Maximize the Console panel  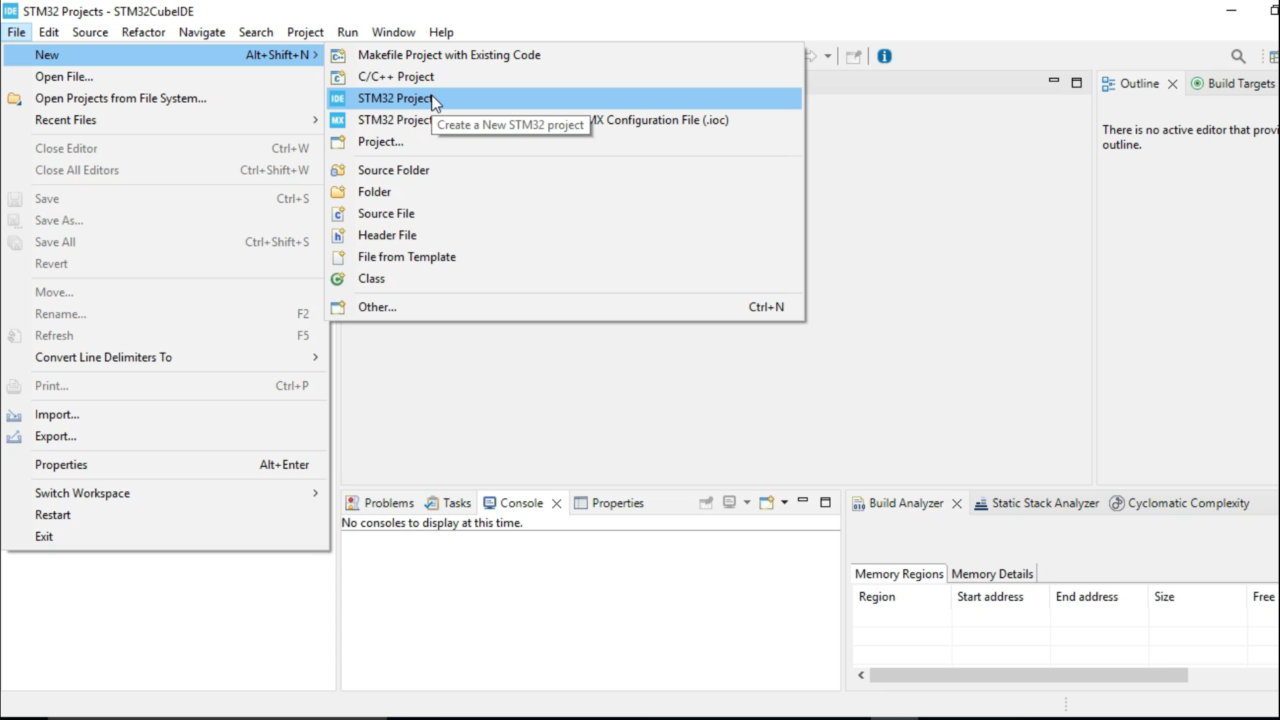[825, 502]
